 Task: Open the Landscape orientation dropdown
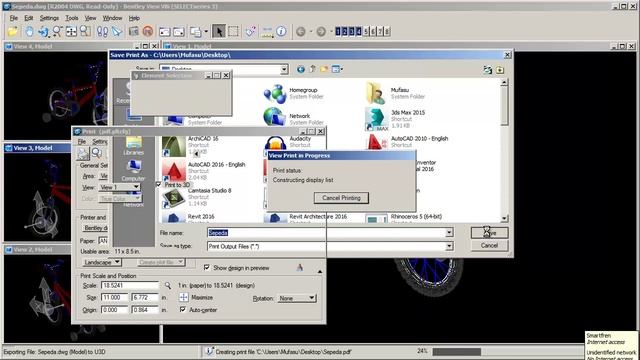[x=102, y=262]
